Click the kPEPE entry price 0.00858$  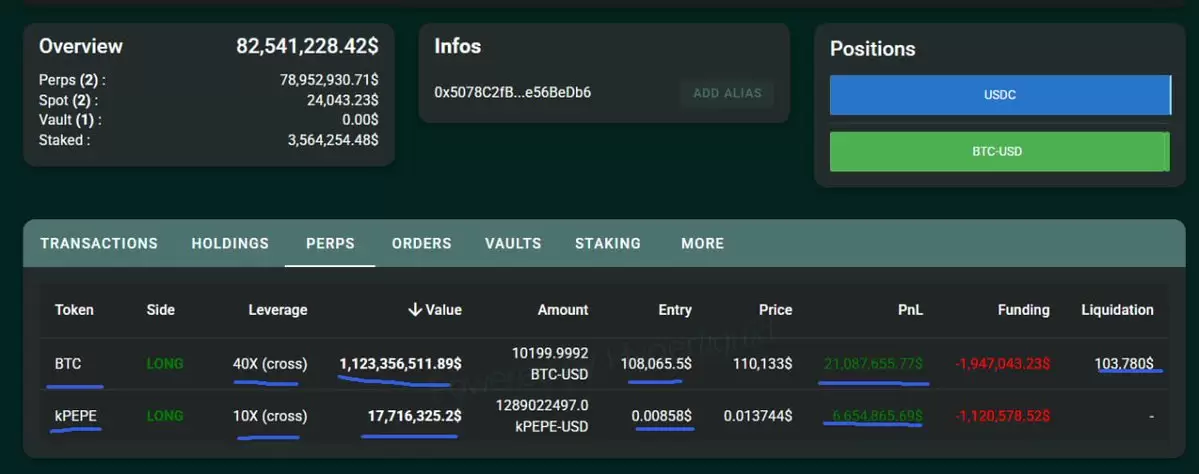click(x=661, y=417)
